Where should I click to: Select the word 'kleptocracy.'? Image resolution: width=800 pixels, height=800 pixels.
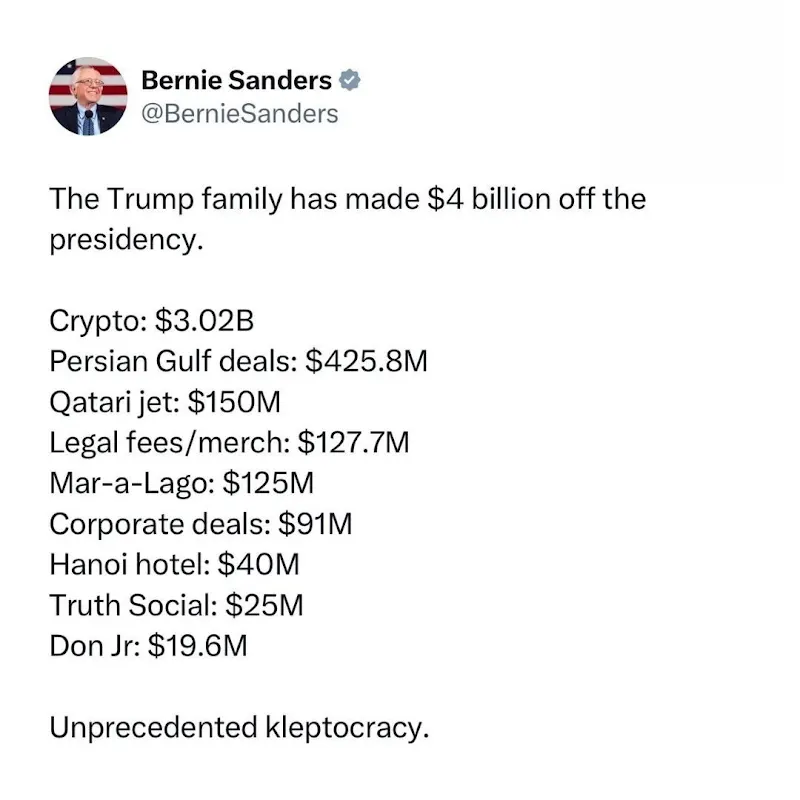[347, 728]
